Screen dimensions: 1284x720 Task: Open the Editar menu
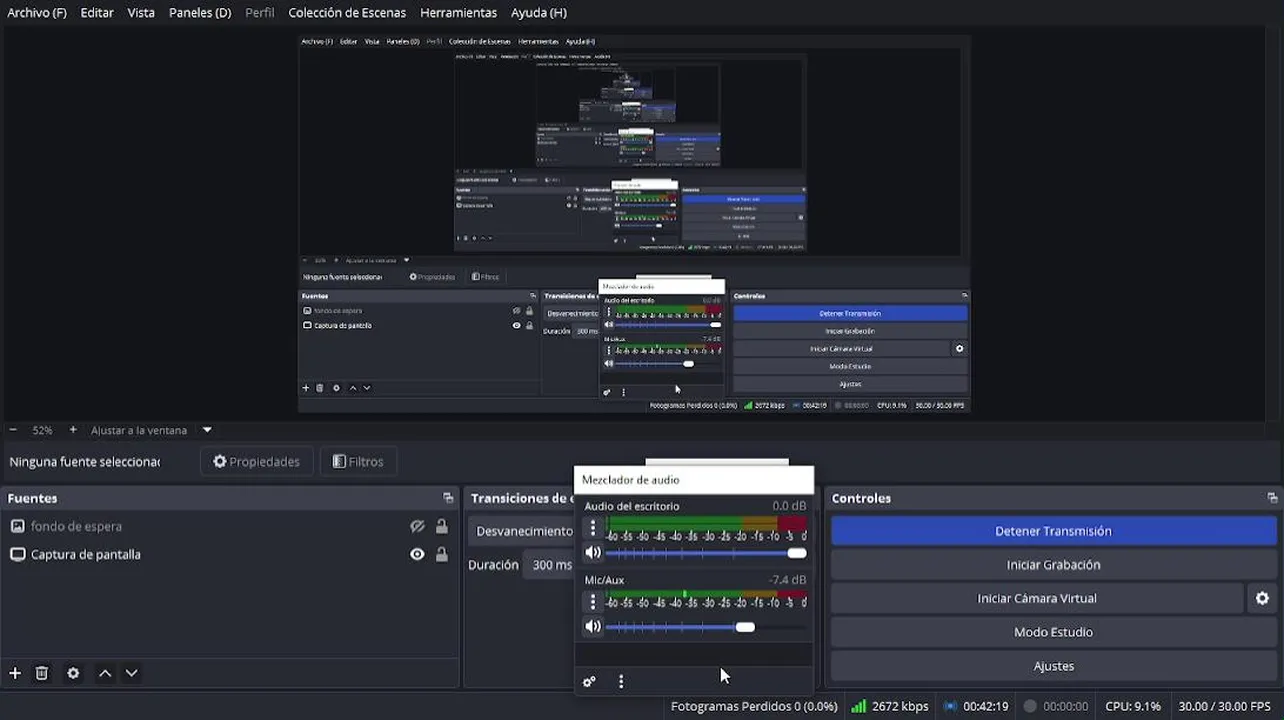tap(97, 12)
